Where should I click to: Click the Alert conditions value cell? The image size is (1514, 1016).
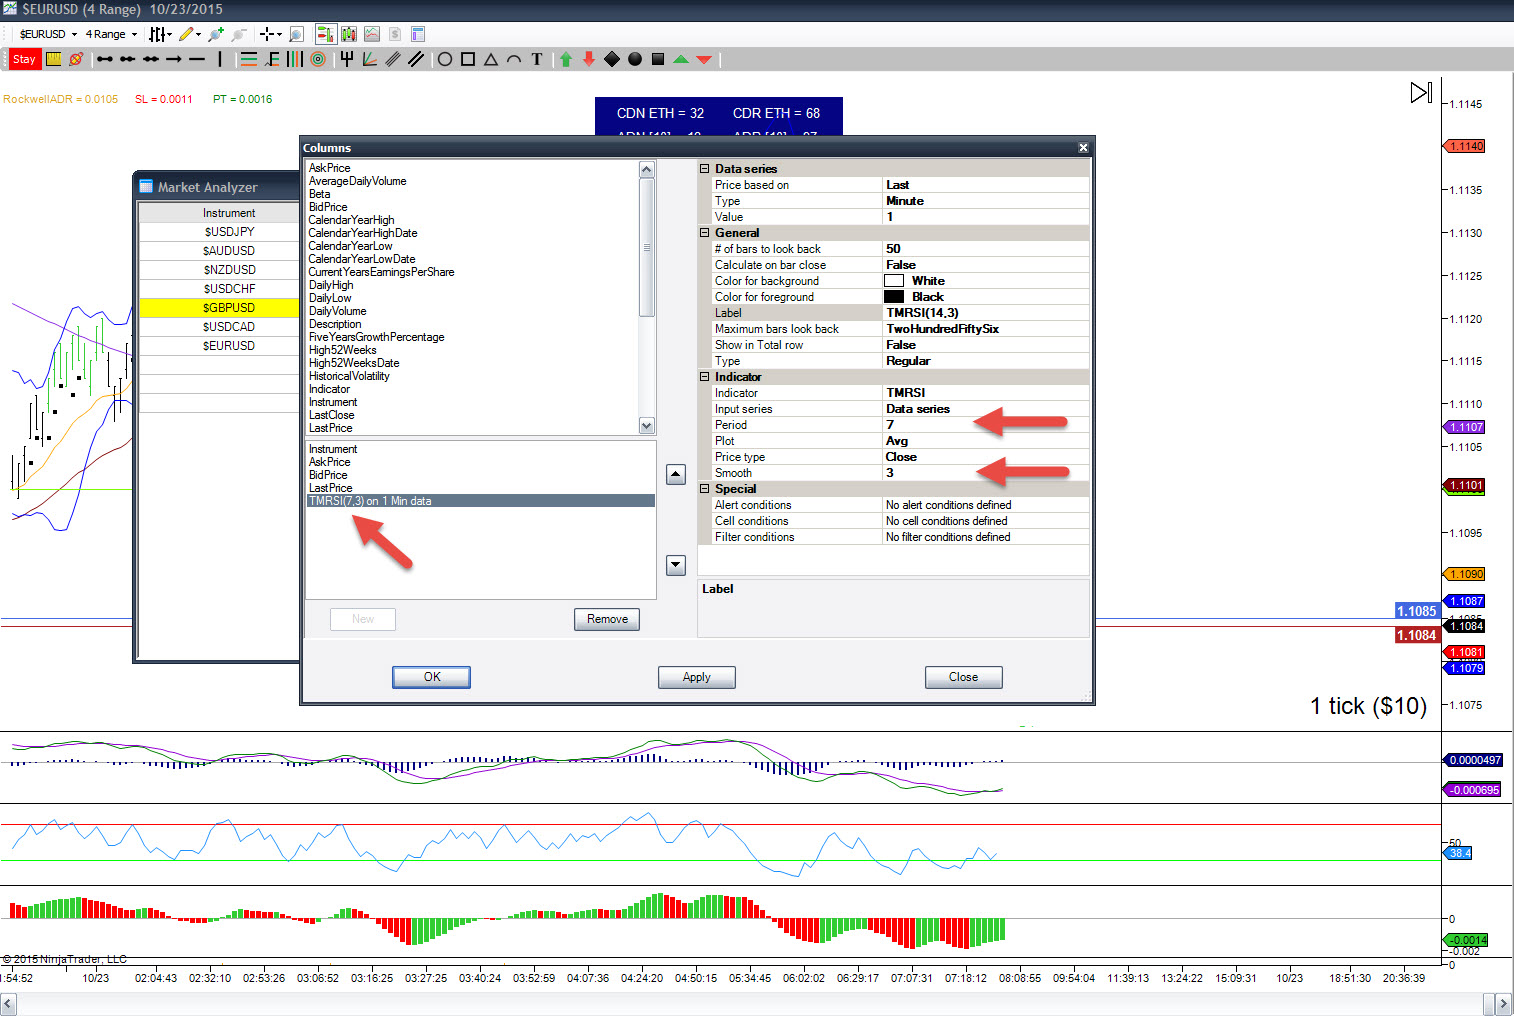(x=986, y=505)
